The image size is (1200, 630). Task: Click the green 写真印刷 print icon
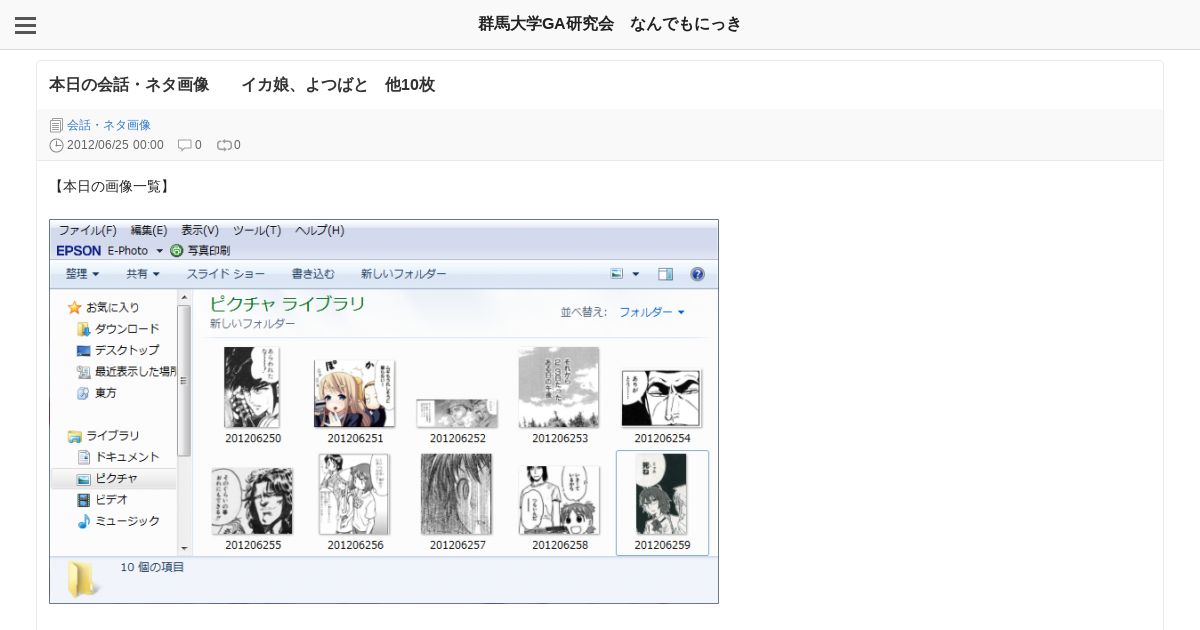coord(177,251)
